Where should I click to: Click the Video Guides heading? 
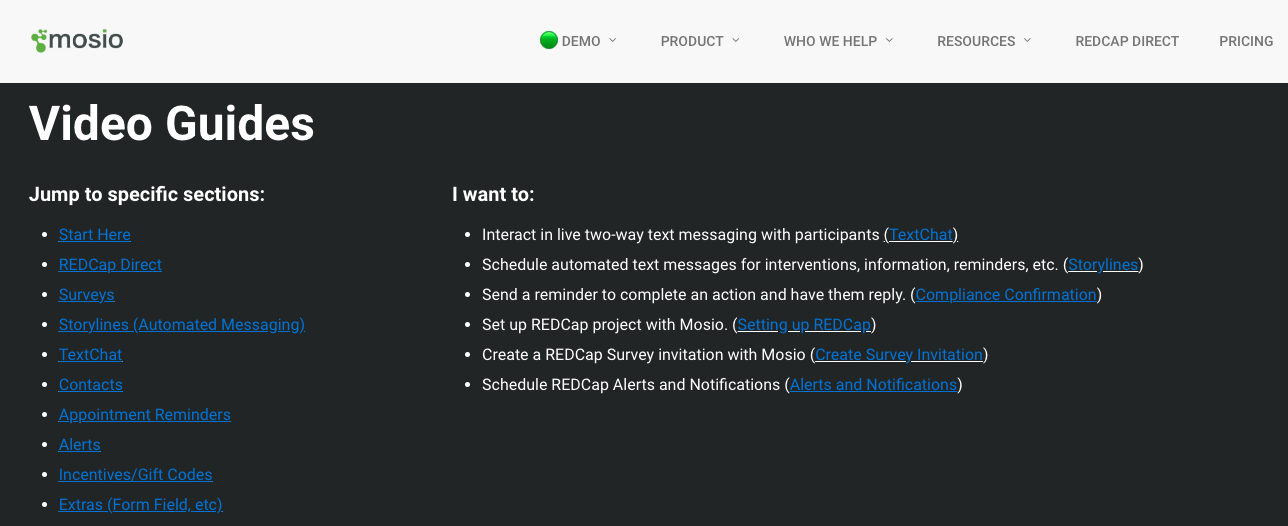pos(172,124)
